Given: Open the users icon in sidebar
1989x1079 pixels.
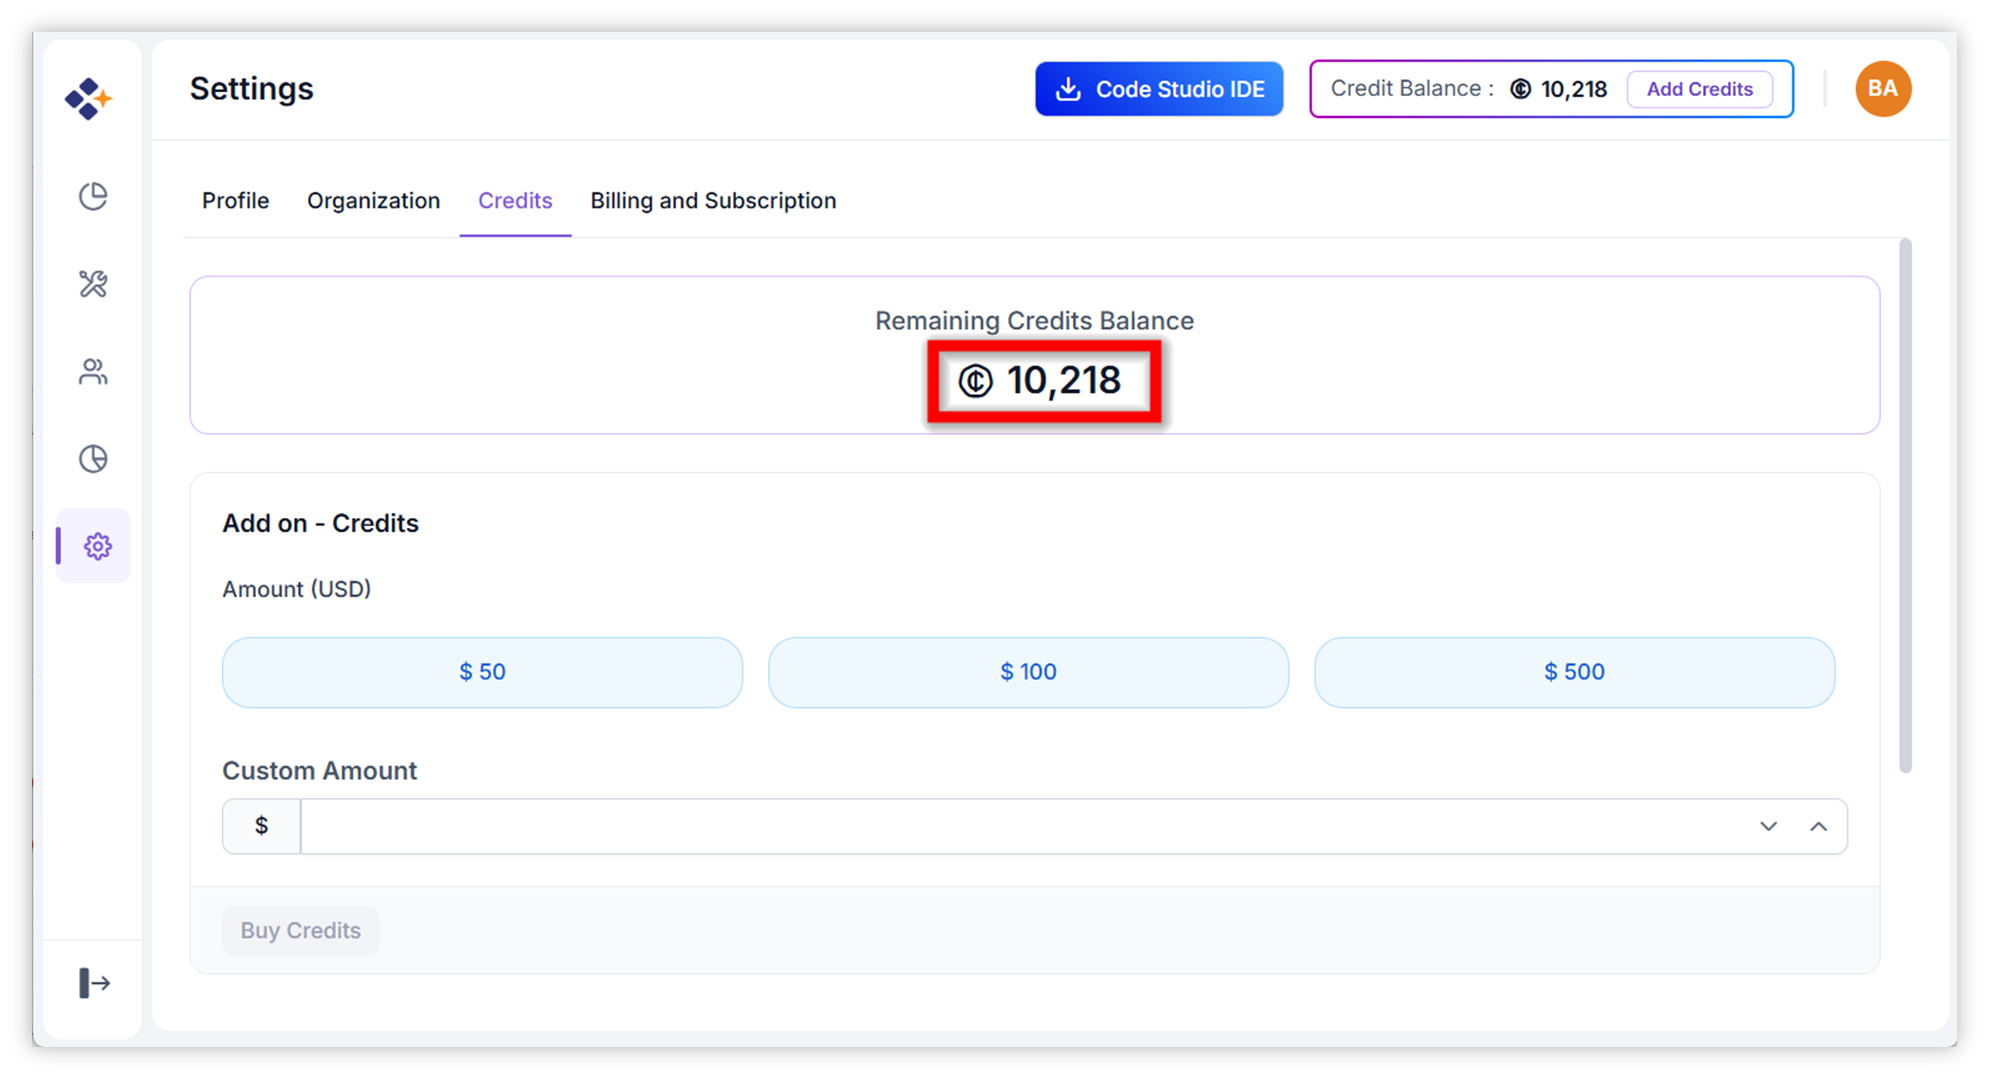Looking at the screenshot, I should click(93, 372).
